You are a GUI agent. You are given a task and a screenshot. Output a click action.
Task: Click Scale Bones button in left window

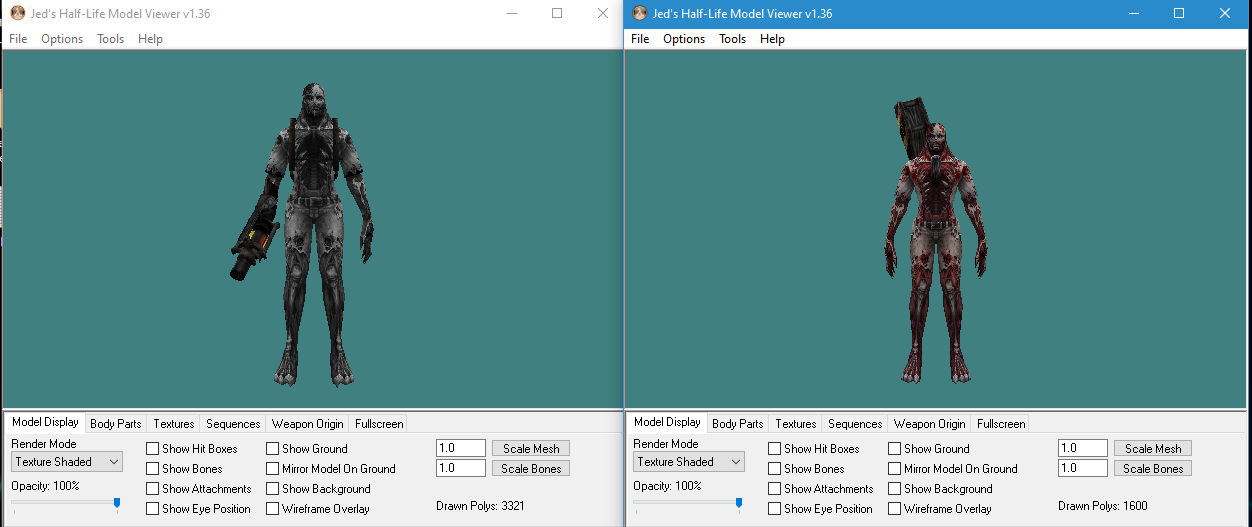531,469
